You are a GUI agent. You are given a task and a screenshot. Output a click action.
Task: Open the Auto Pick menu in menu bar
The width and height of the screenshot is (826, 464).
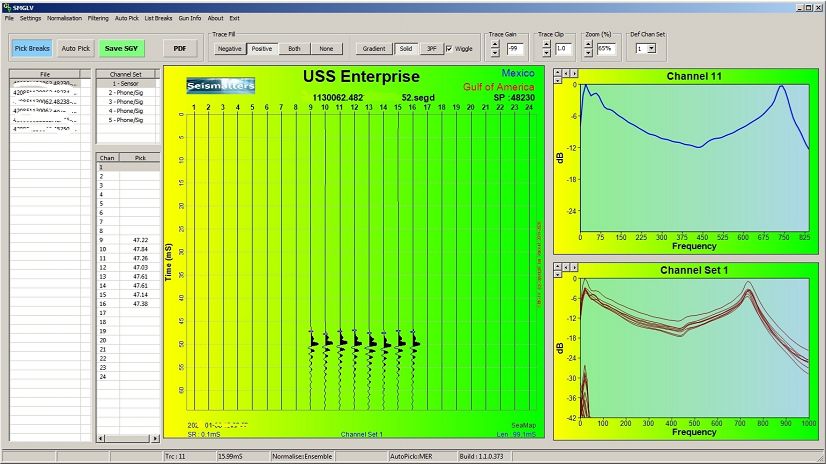[126, 18]
